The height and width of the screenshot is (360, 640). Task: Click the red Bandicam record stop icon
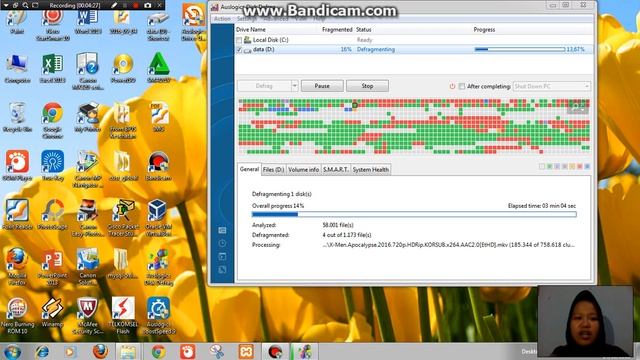(x=136, y=5)
